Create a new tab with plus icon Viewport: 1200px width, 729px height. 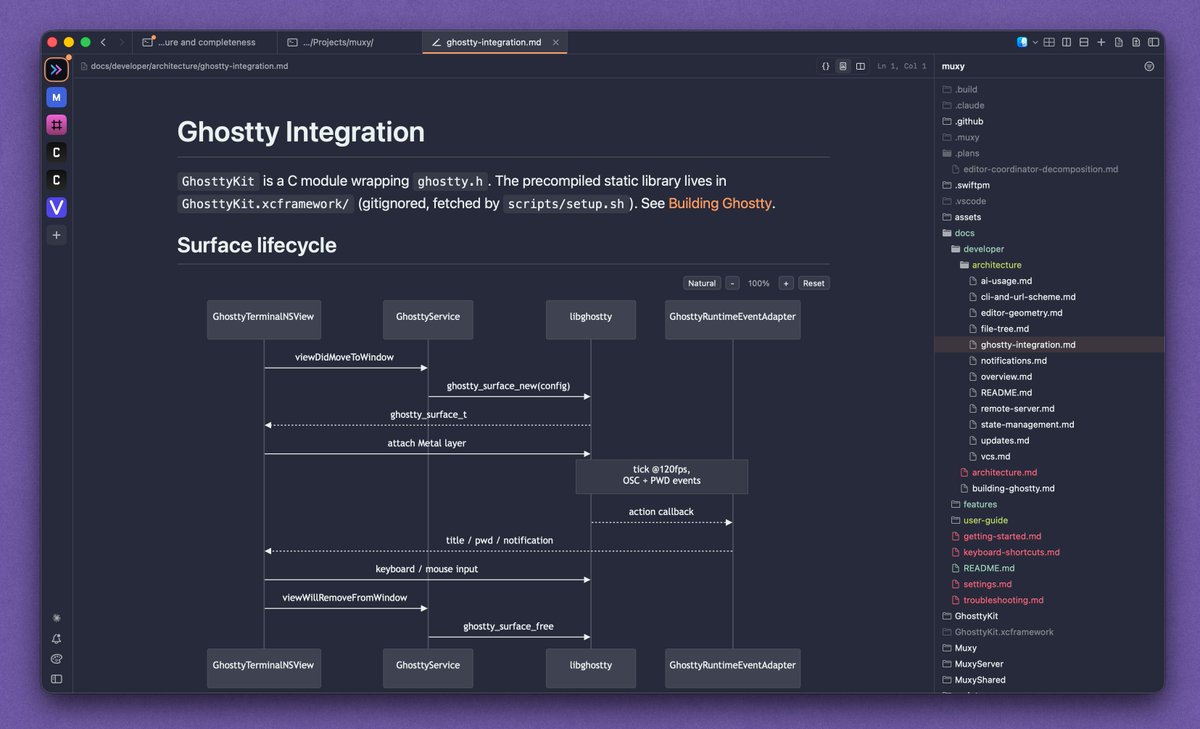click(x=1101, y=42)
